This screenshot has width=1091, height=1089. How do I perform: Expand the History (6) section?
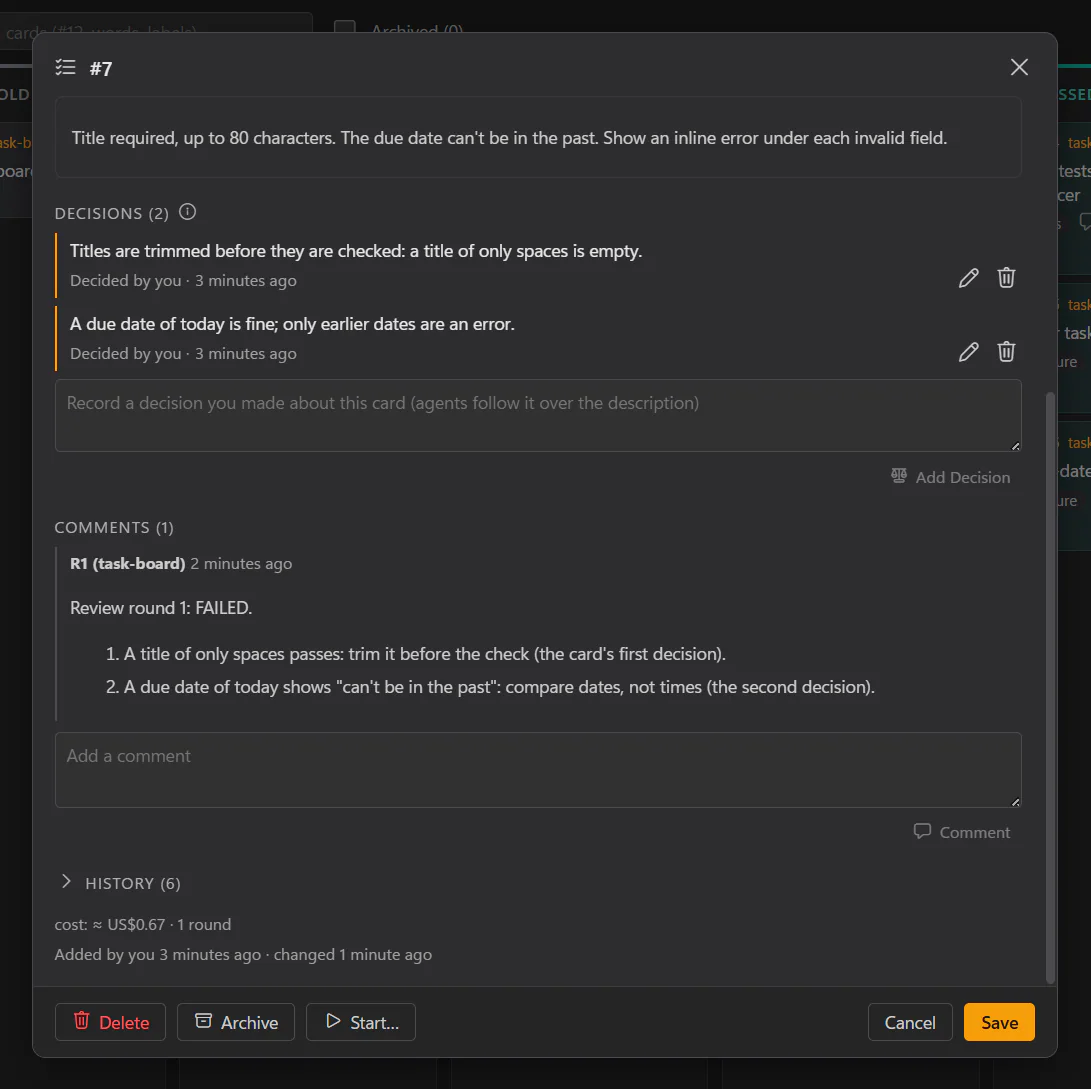click(120, 883)
